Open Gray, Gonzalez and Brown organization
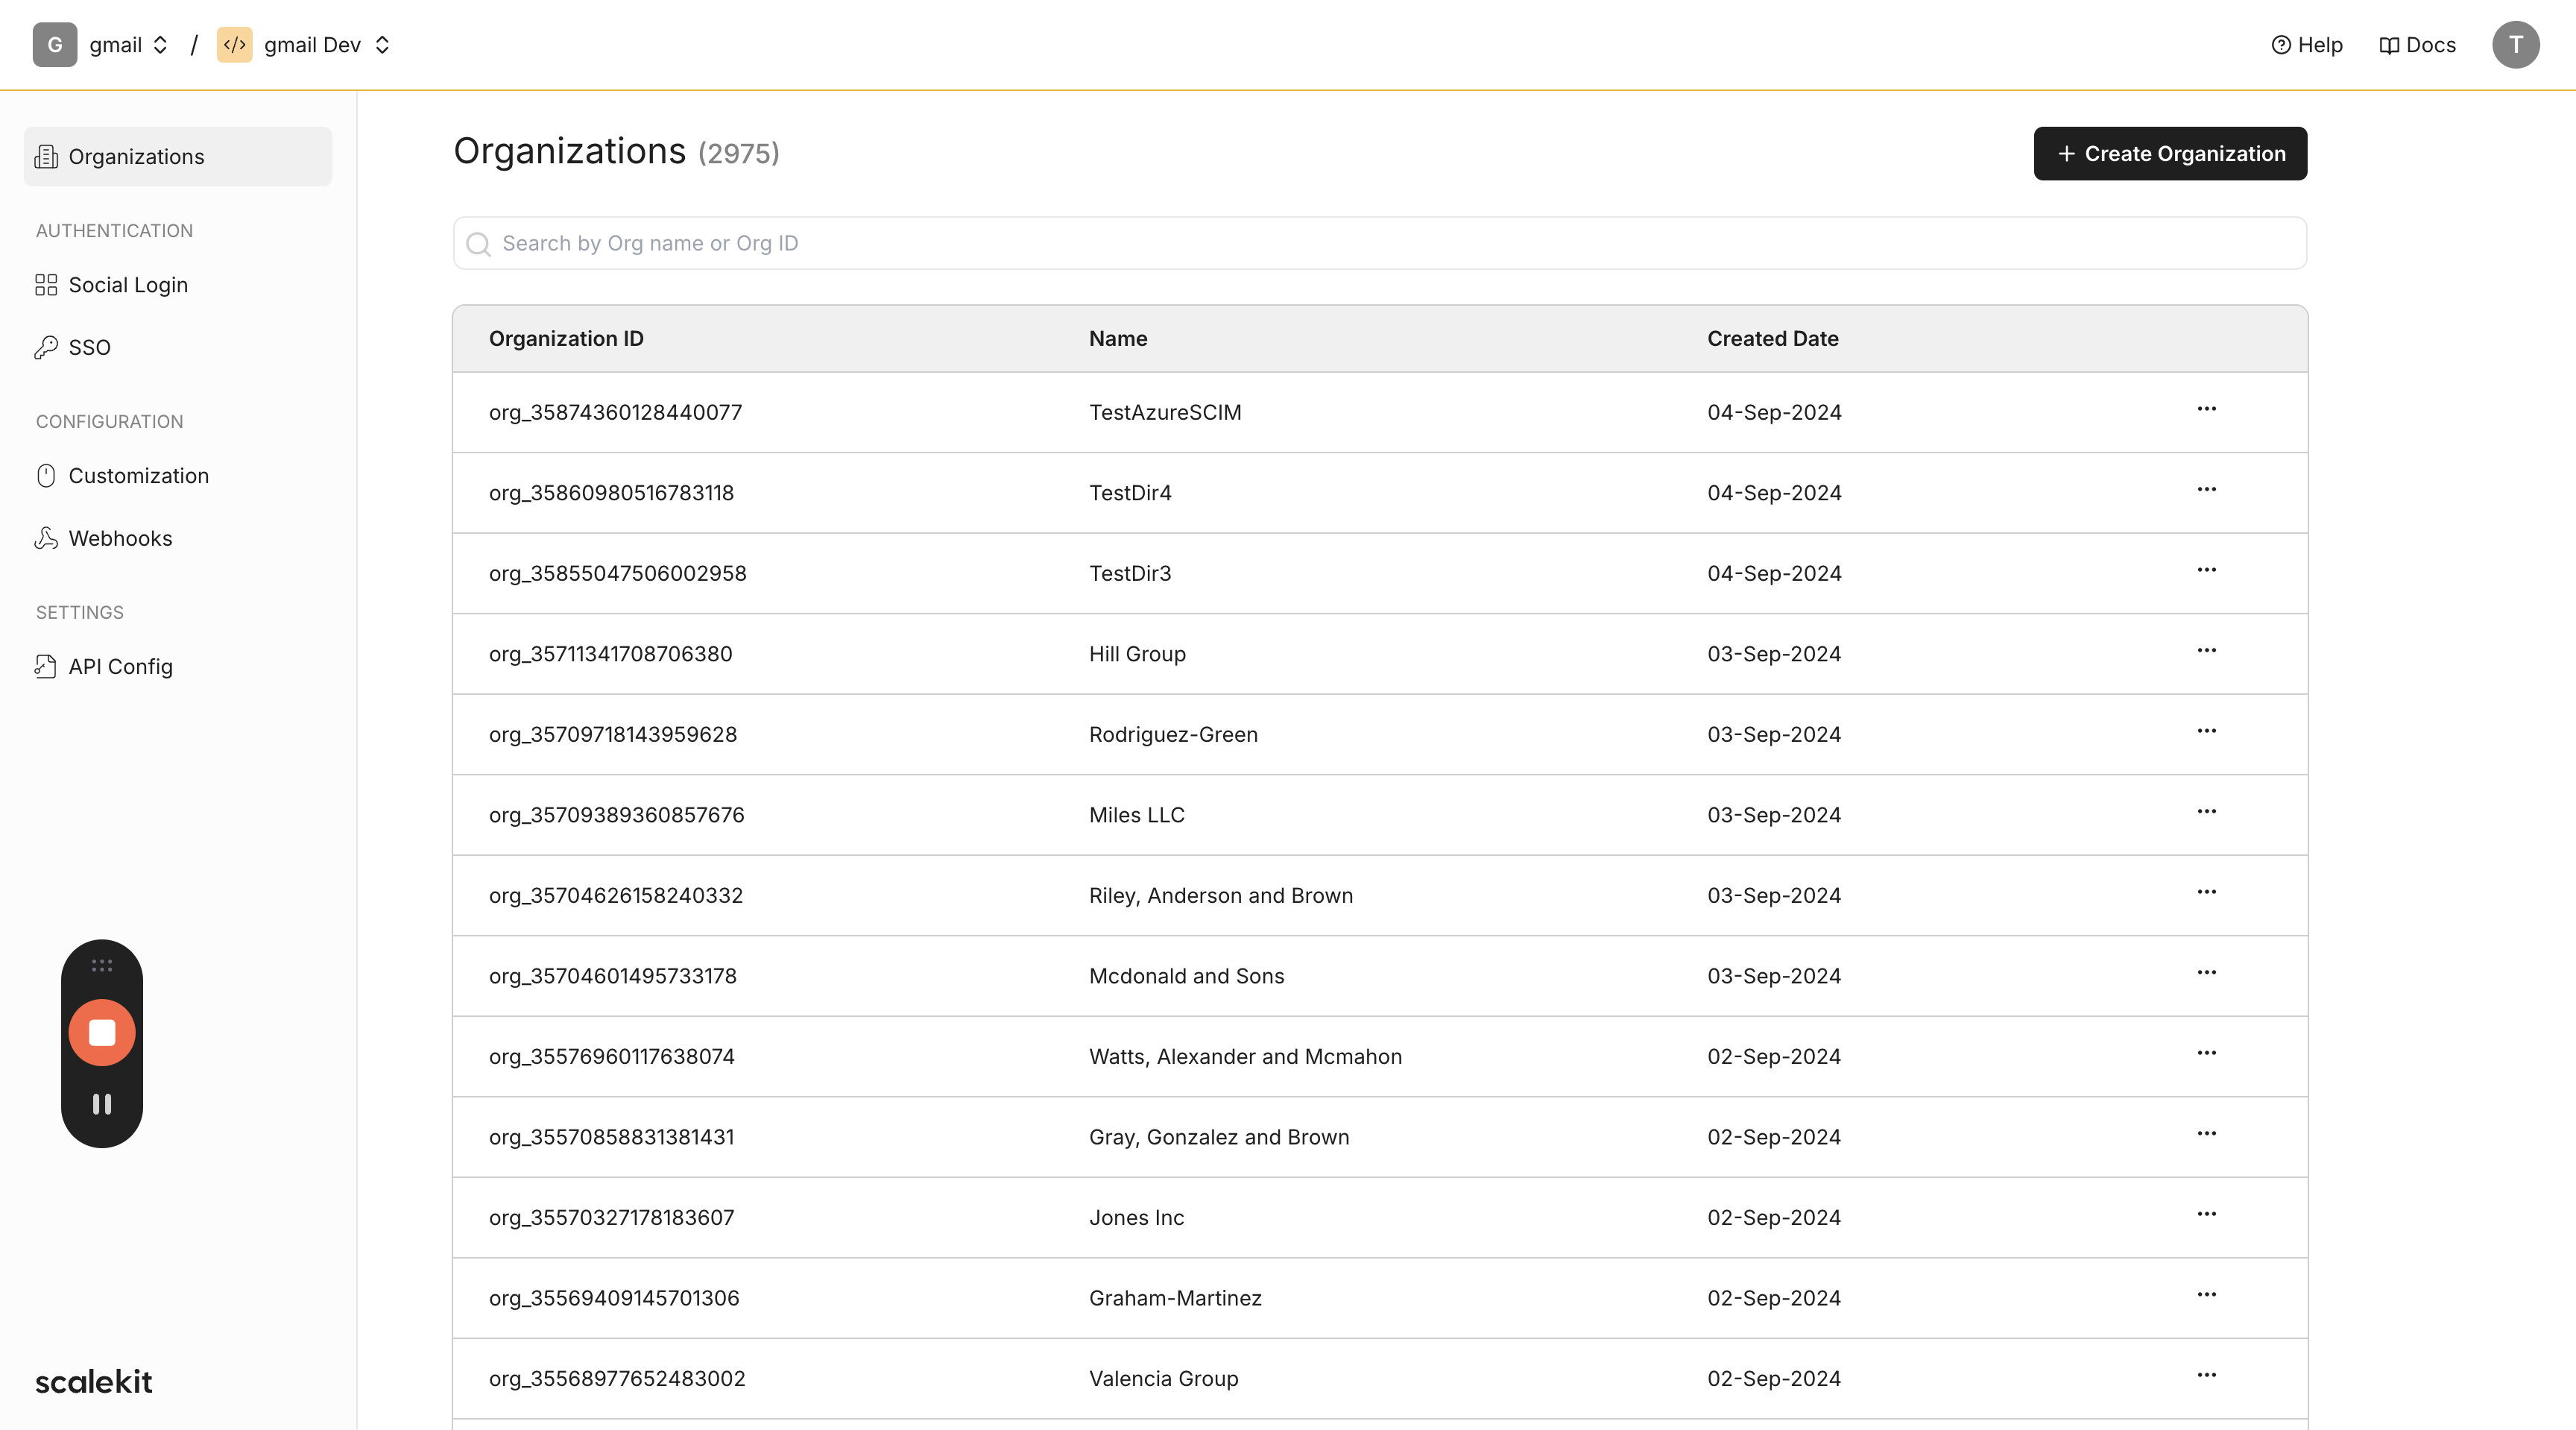Viewport: 2576px width, 1430px height. pyautogui.click(x=1219, y=1137)
